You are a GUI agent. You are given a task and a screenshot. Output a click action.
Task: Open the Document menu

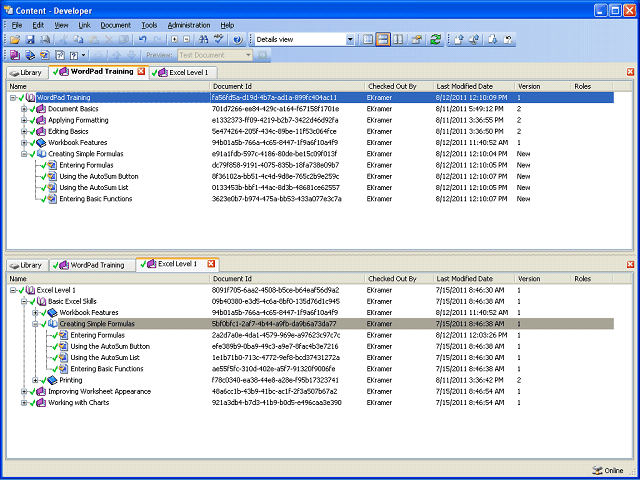pyautogui.click(x=116, y=25)
